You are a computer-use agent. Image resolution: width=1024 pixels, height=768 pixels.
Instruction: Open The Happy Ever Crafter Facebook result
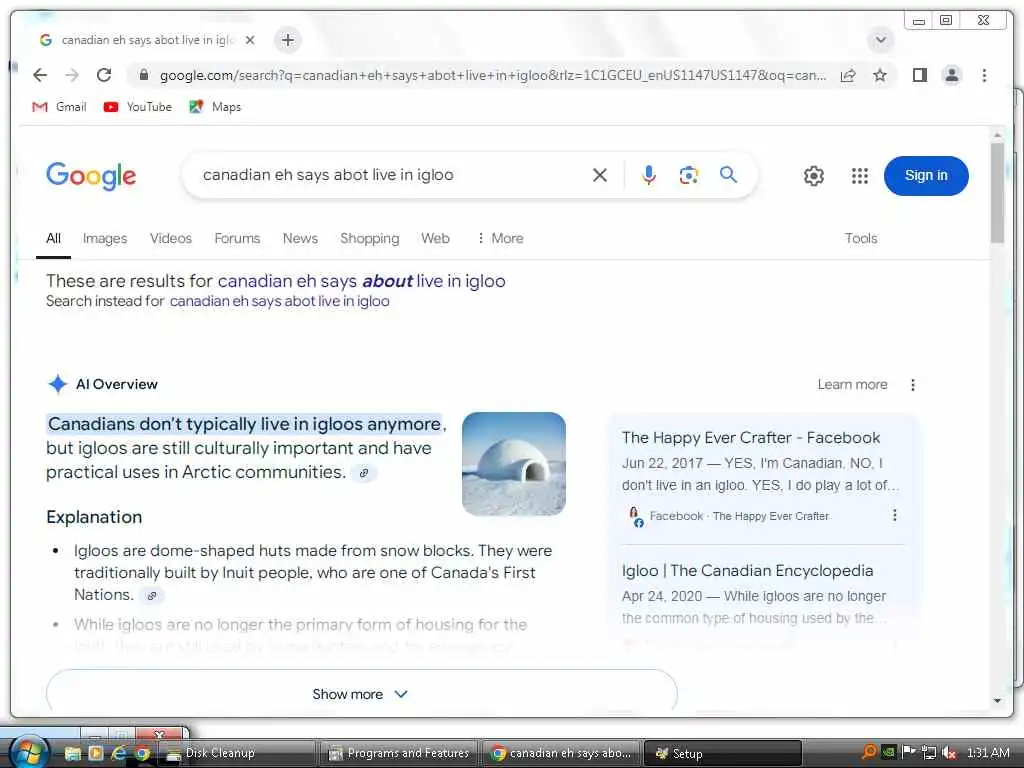pyautogui.click(x=750, y=438)
